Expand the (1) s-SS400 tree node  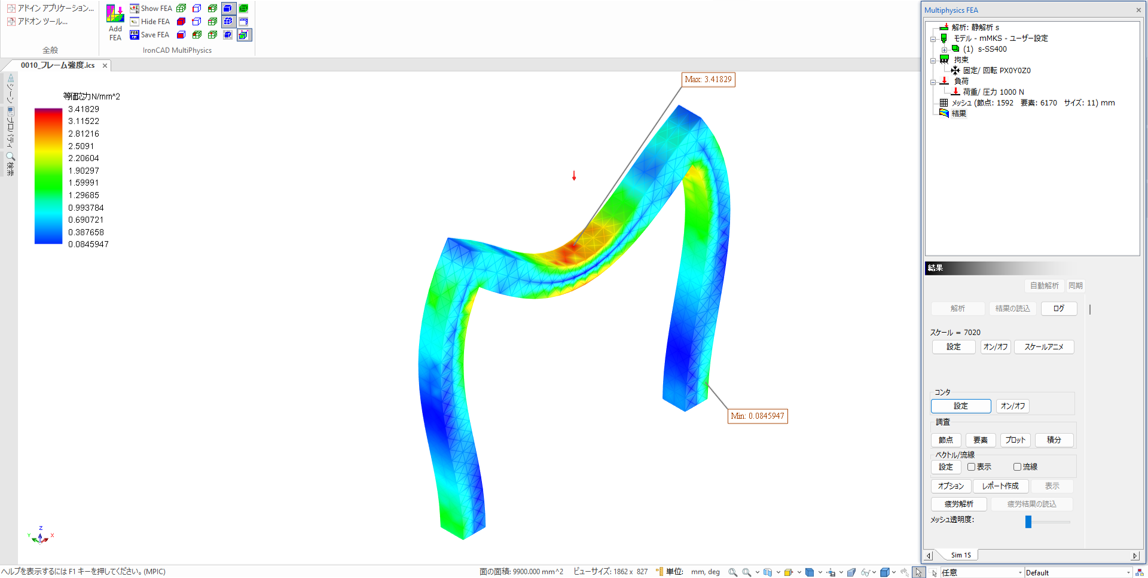tap(943, 49)
